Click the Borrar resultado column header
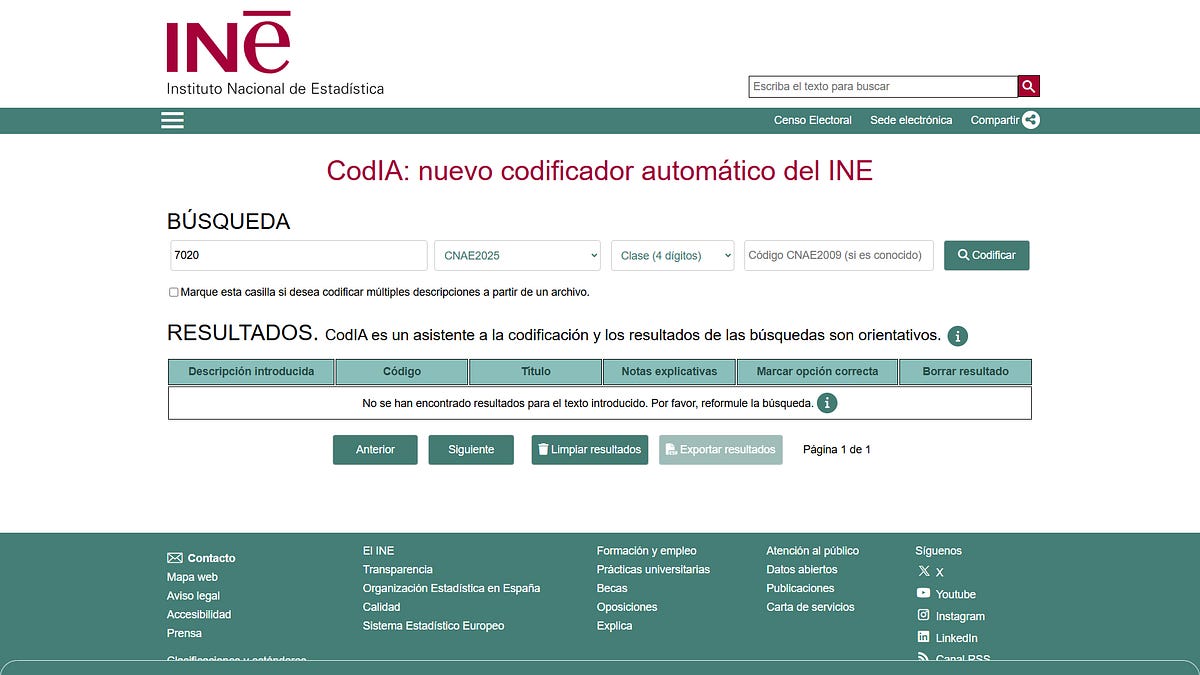Viewport: 1200px width, 675px height. tap(965, 372)
